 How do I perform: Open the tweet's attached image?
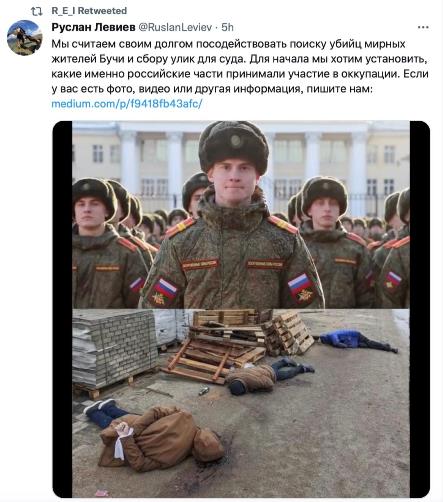[241, 309]
